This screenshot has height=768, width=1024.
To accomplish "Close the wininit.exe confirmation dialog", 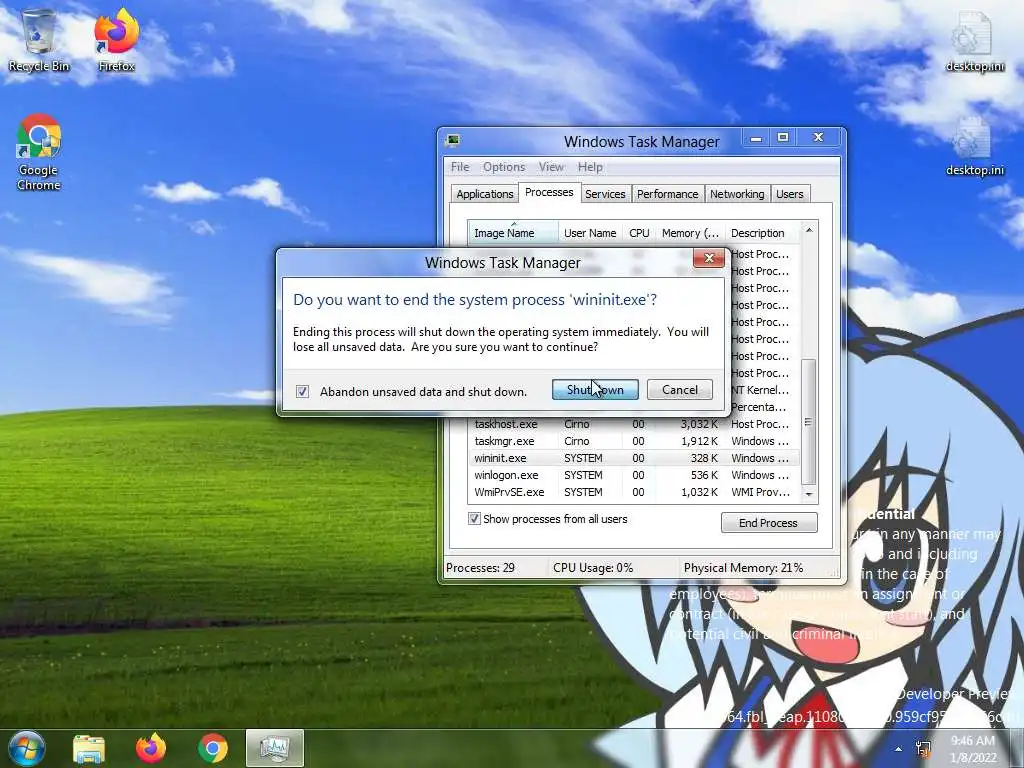I will tap(709, 258).
